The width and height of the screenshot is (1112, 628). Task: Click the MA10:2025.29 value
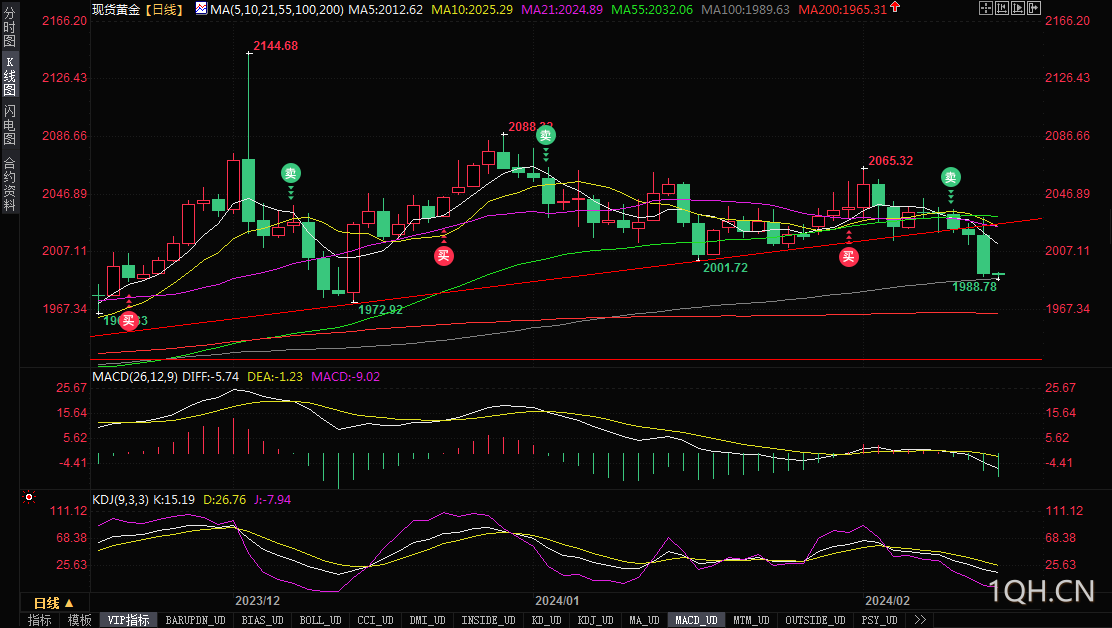coord(472,9)
